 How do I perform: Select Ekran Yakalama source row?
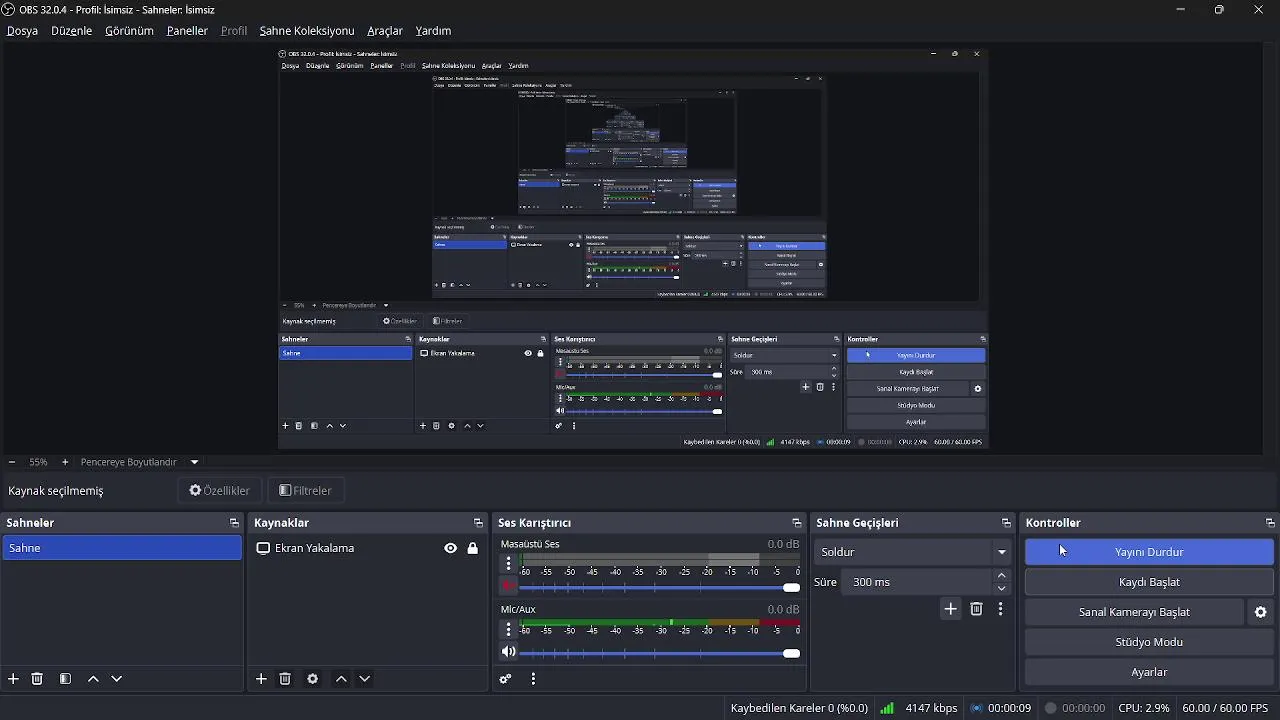(366, 548)
